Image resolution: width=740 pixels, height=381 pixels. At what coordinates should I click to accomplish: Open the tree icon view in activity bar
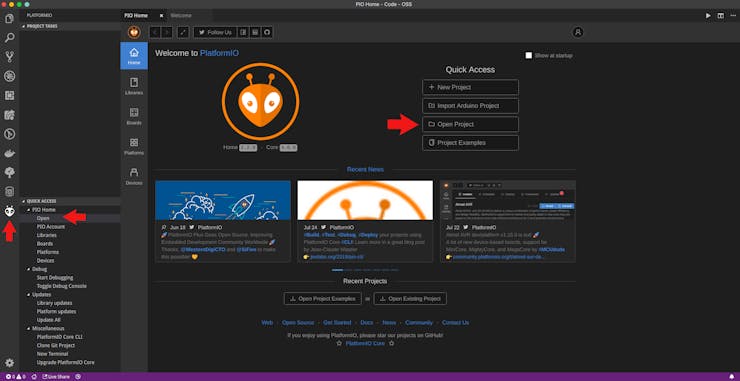[9, 172]
